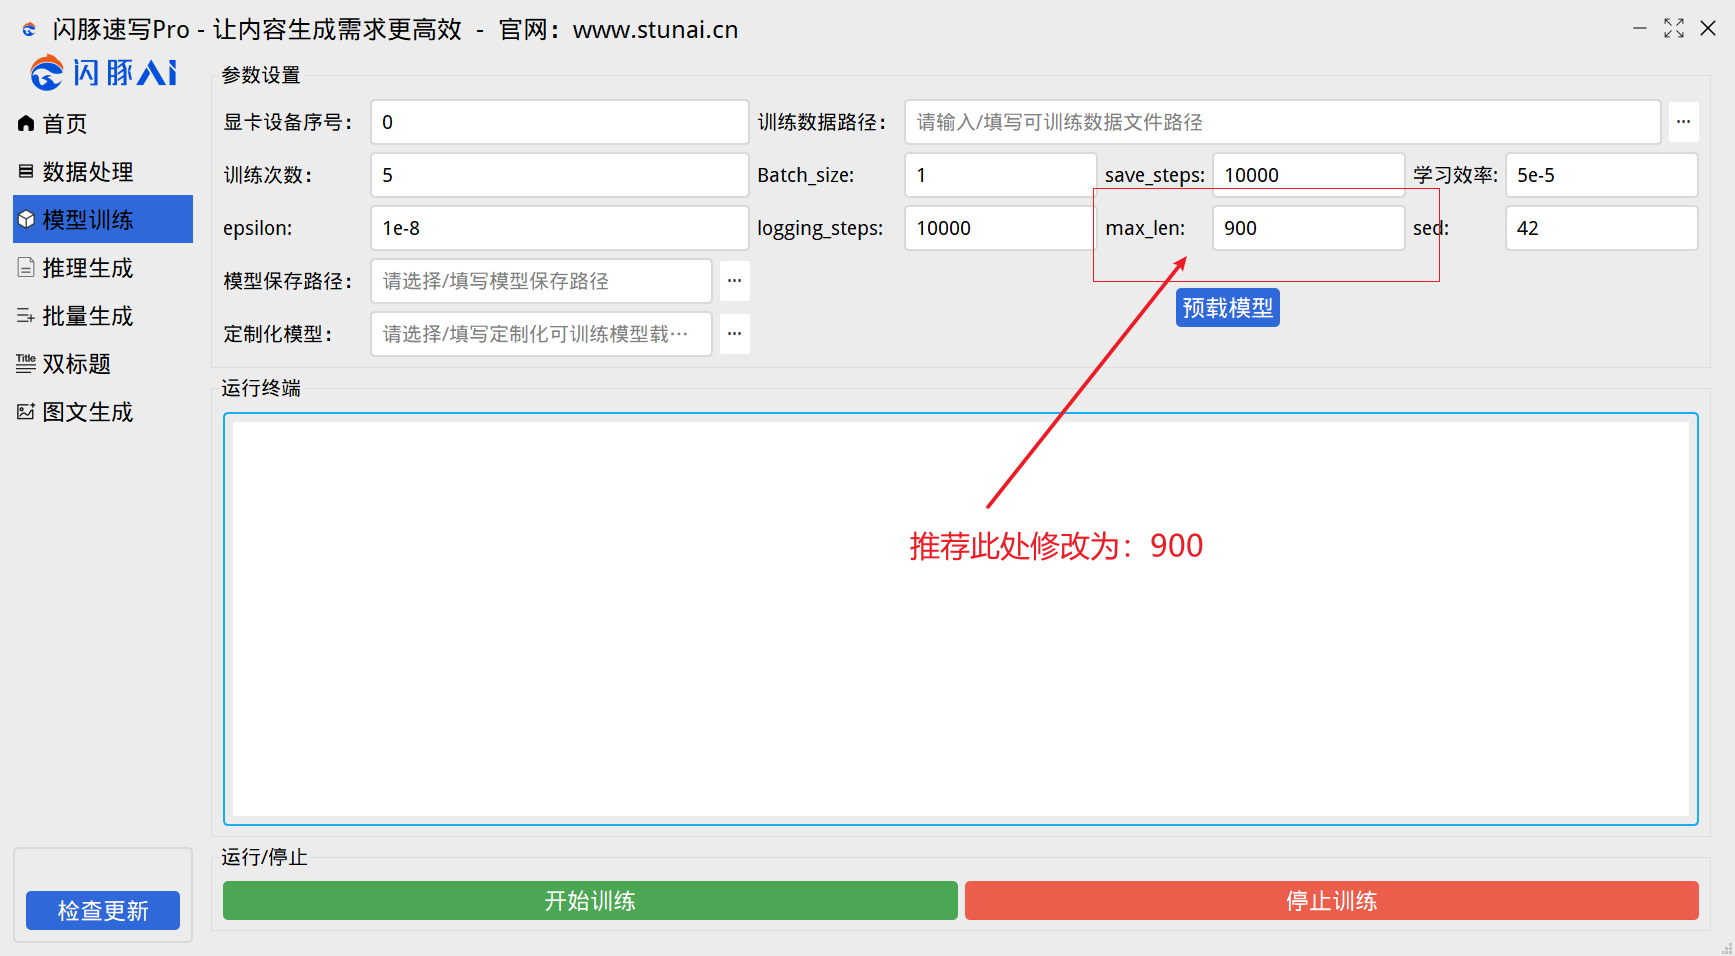Browse for 模型保存路径 with ellipsis button
1735x956 pixels.
[x=734, y=281]
